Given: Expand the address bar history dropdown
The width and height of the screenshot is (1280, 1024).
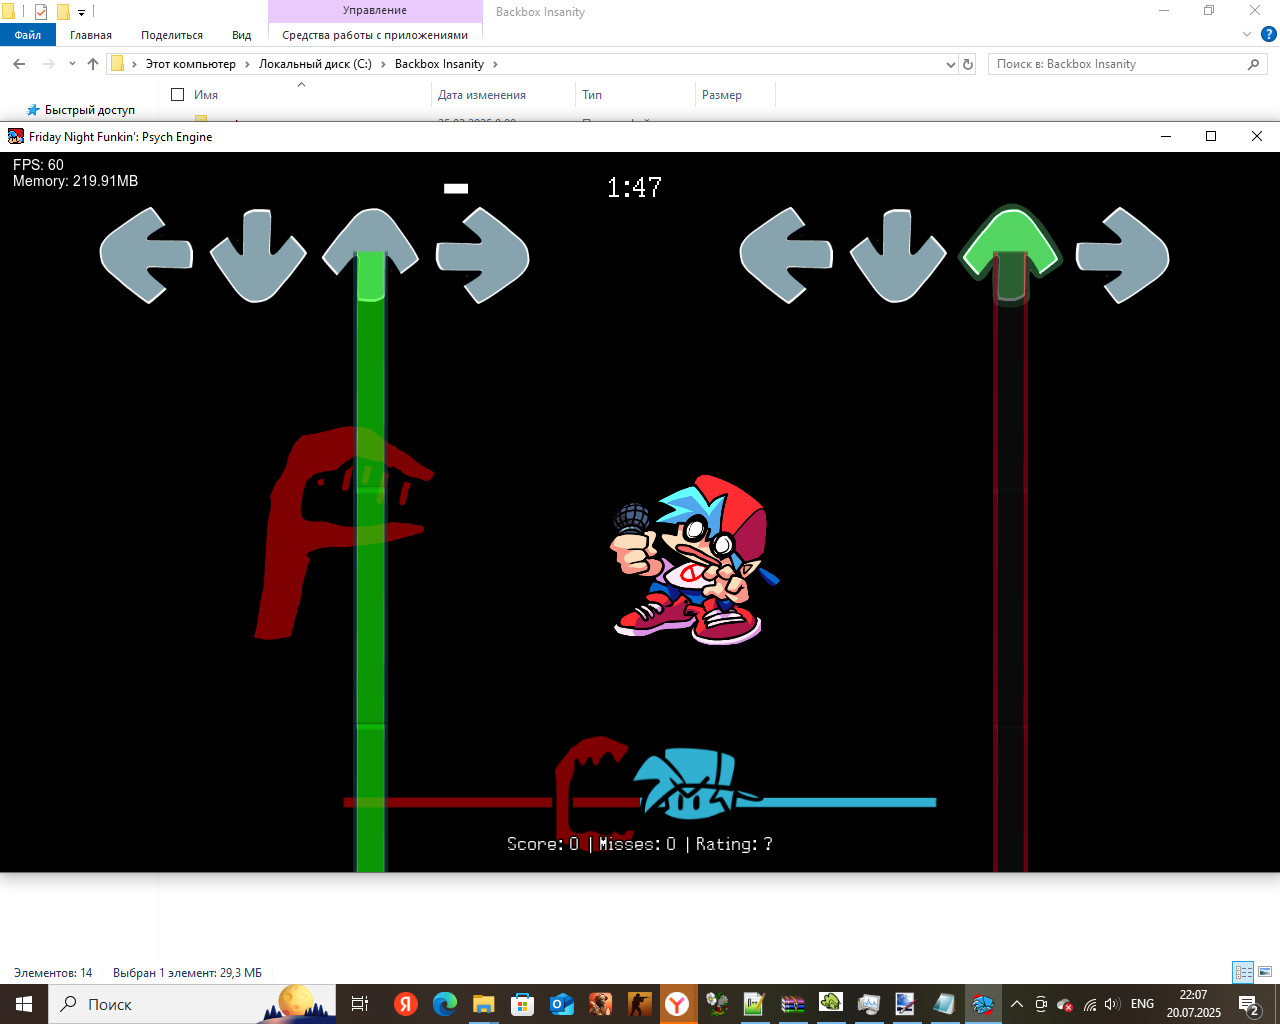Looking at the screenshot, I should click(950, 64).
